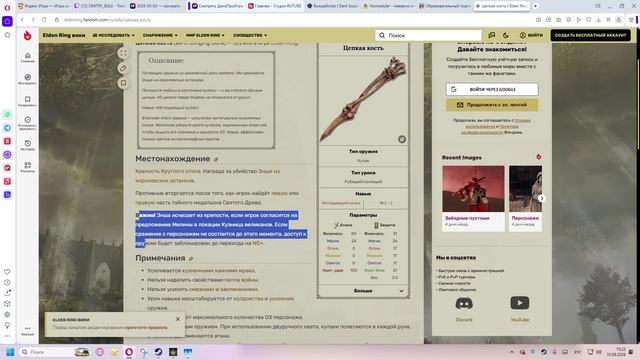Viewport: 640px width, 360px height.
Task: Show next Recent Images with arrow
Action: [541, 198]
